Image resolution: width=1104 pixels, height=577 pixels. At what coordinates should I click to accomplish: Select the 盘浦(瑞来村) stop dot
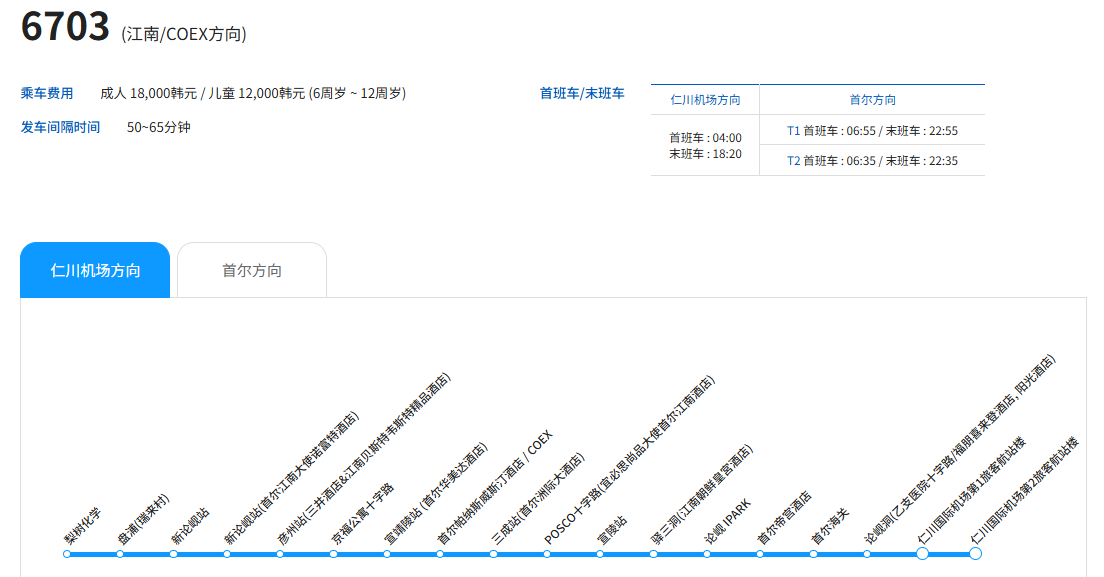[x=120, y=554]
